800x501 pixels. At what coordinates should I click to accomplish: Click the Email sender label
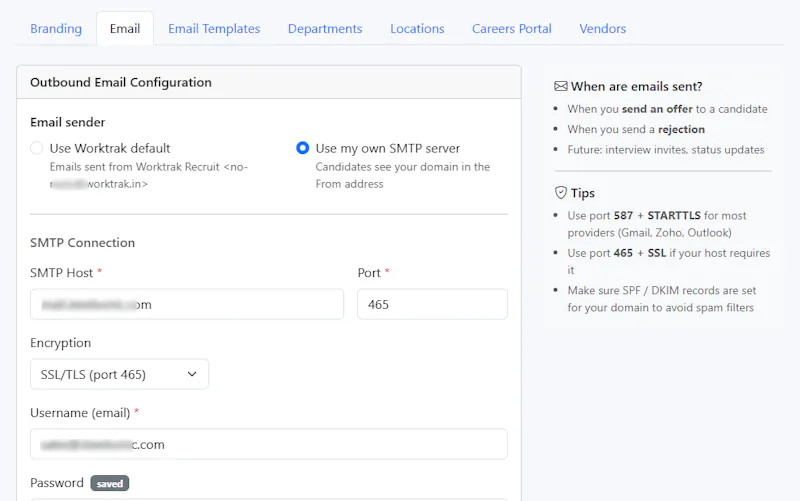tap(67, 122)
